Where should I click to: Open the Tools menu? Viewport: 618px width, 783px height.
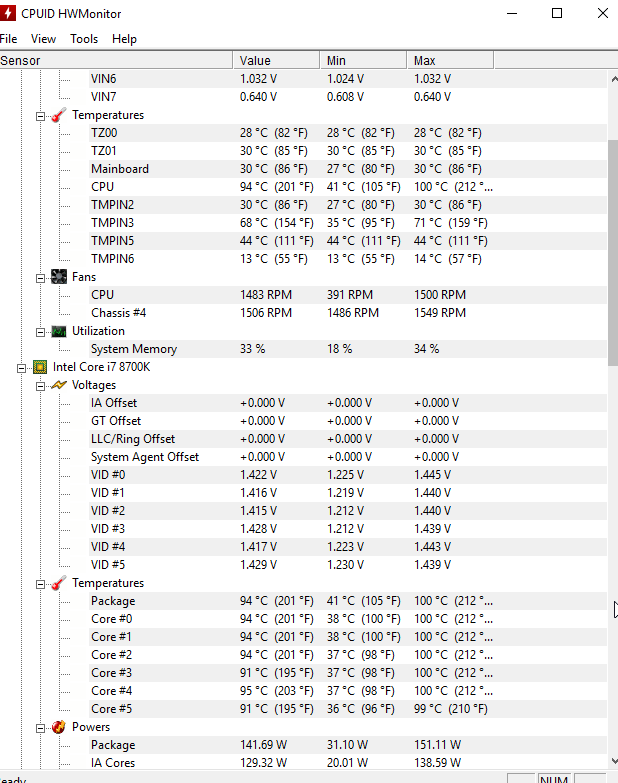84,39
